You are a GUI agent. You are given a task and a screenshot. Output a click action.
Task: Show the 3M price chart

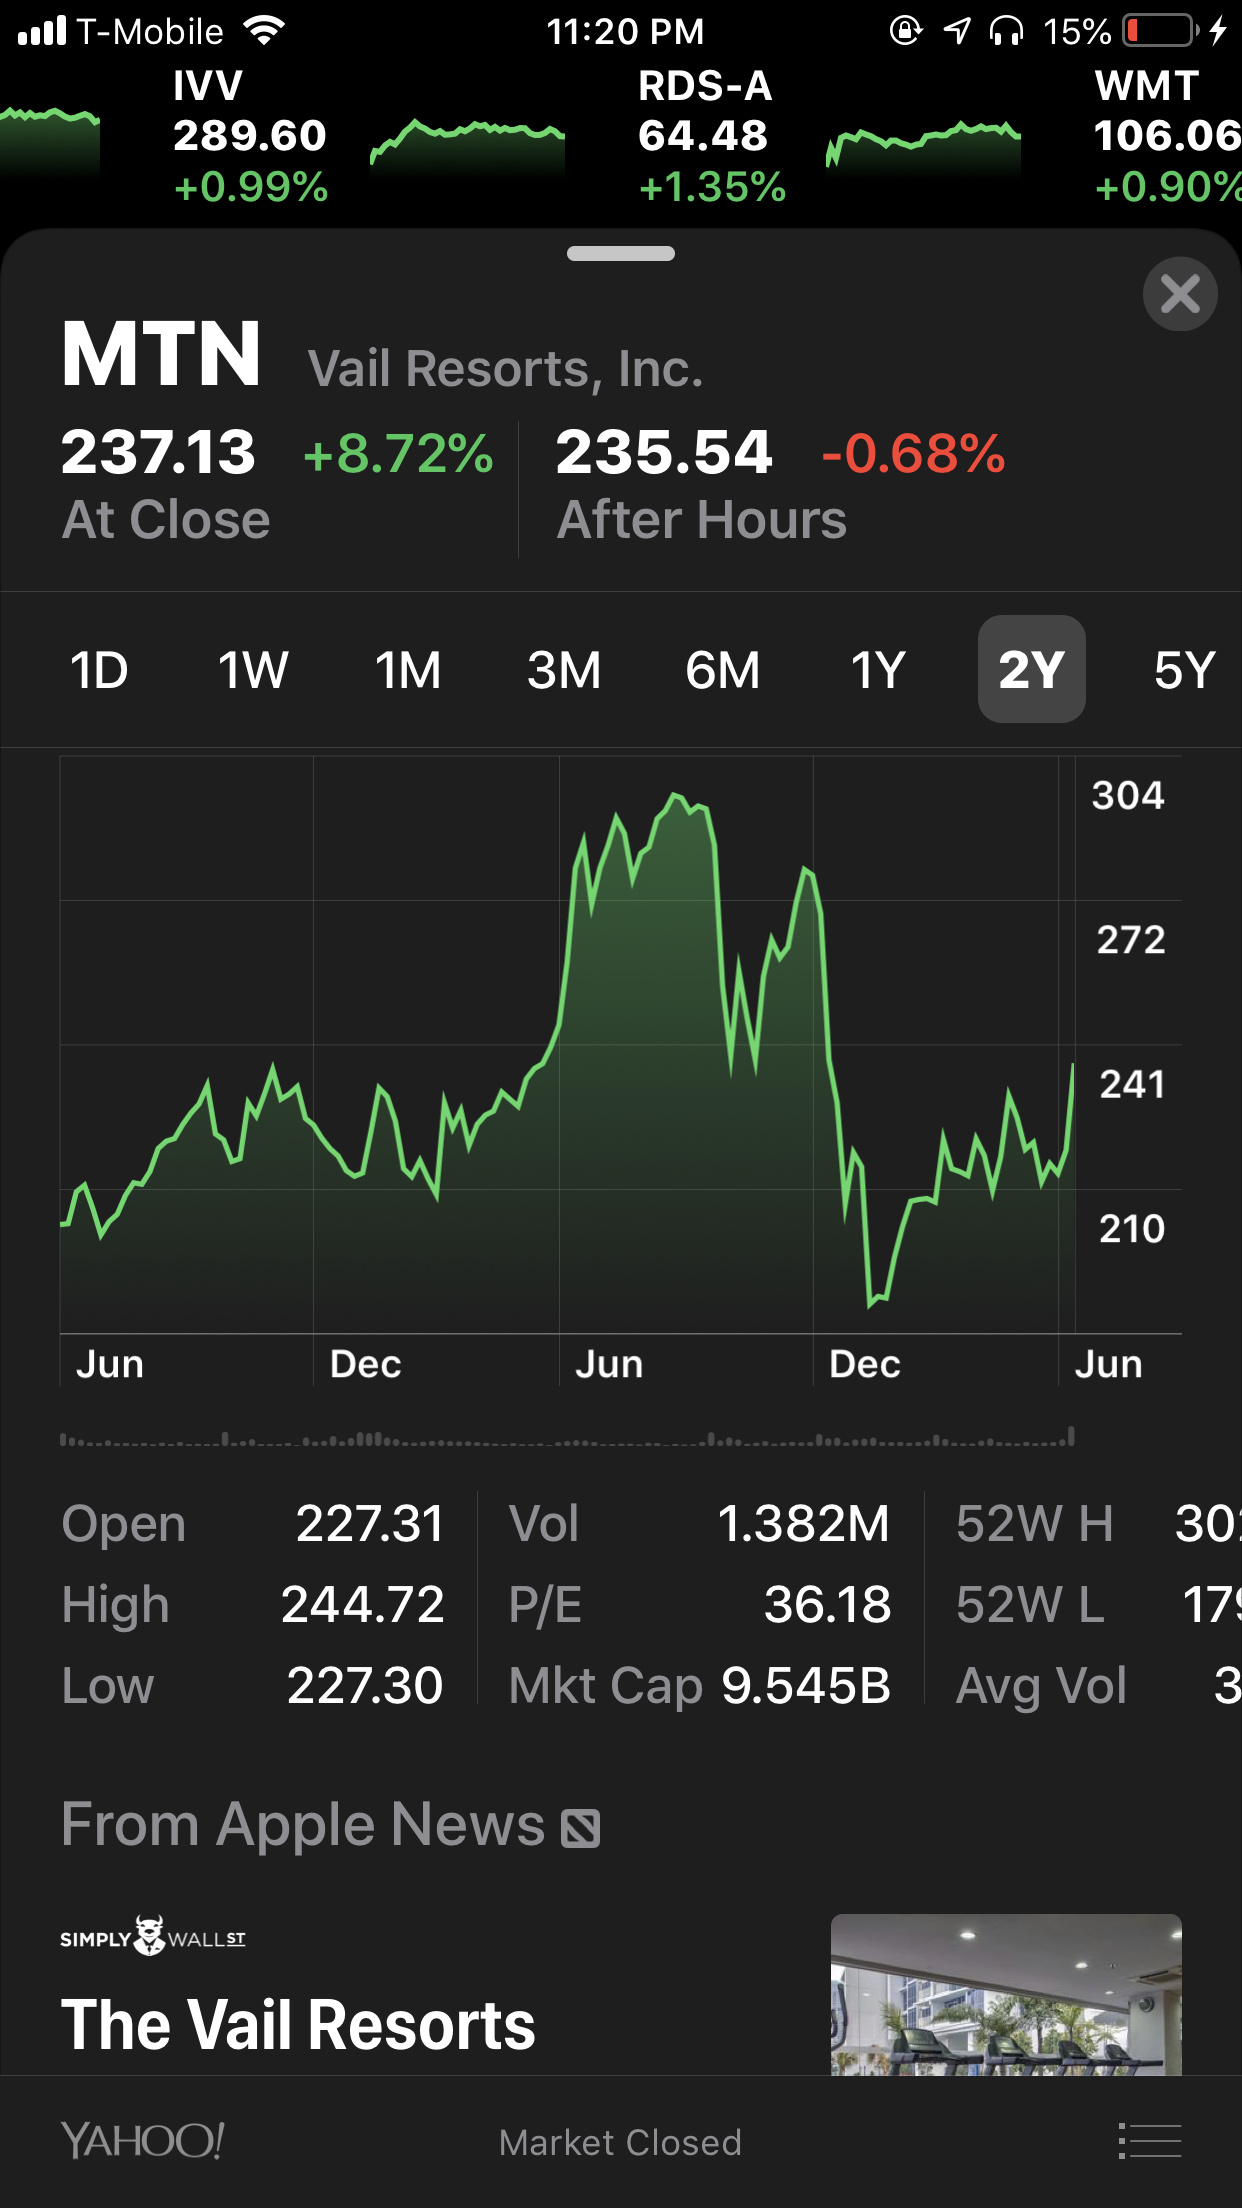pos(564,670)
